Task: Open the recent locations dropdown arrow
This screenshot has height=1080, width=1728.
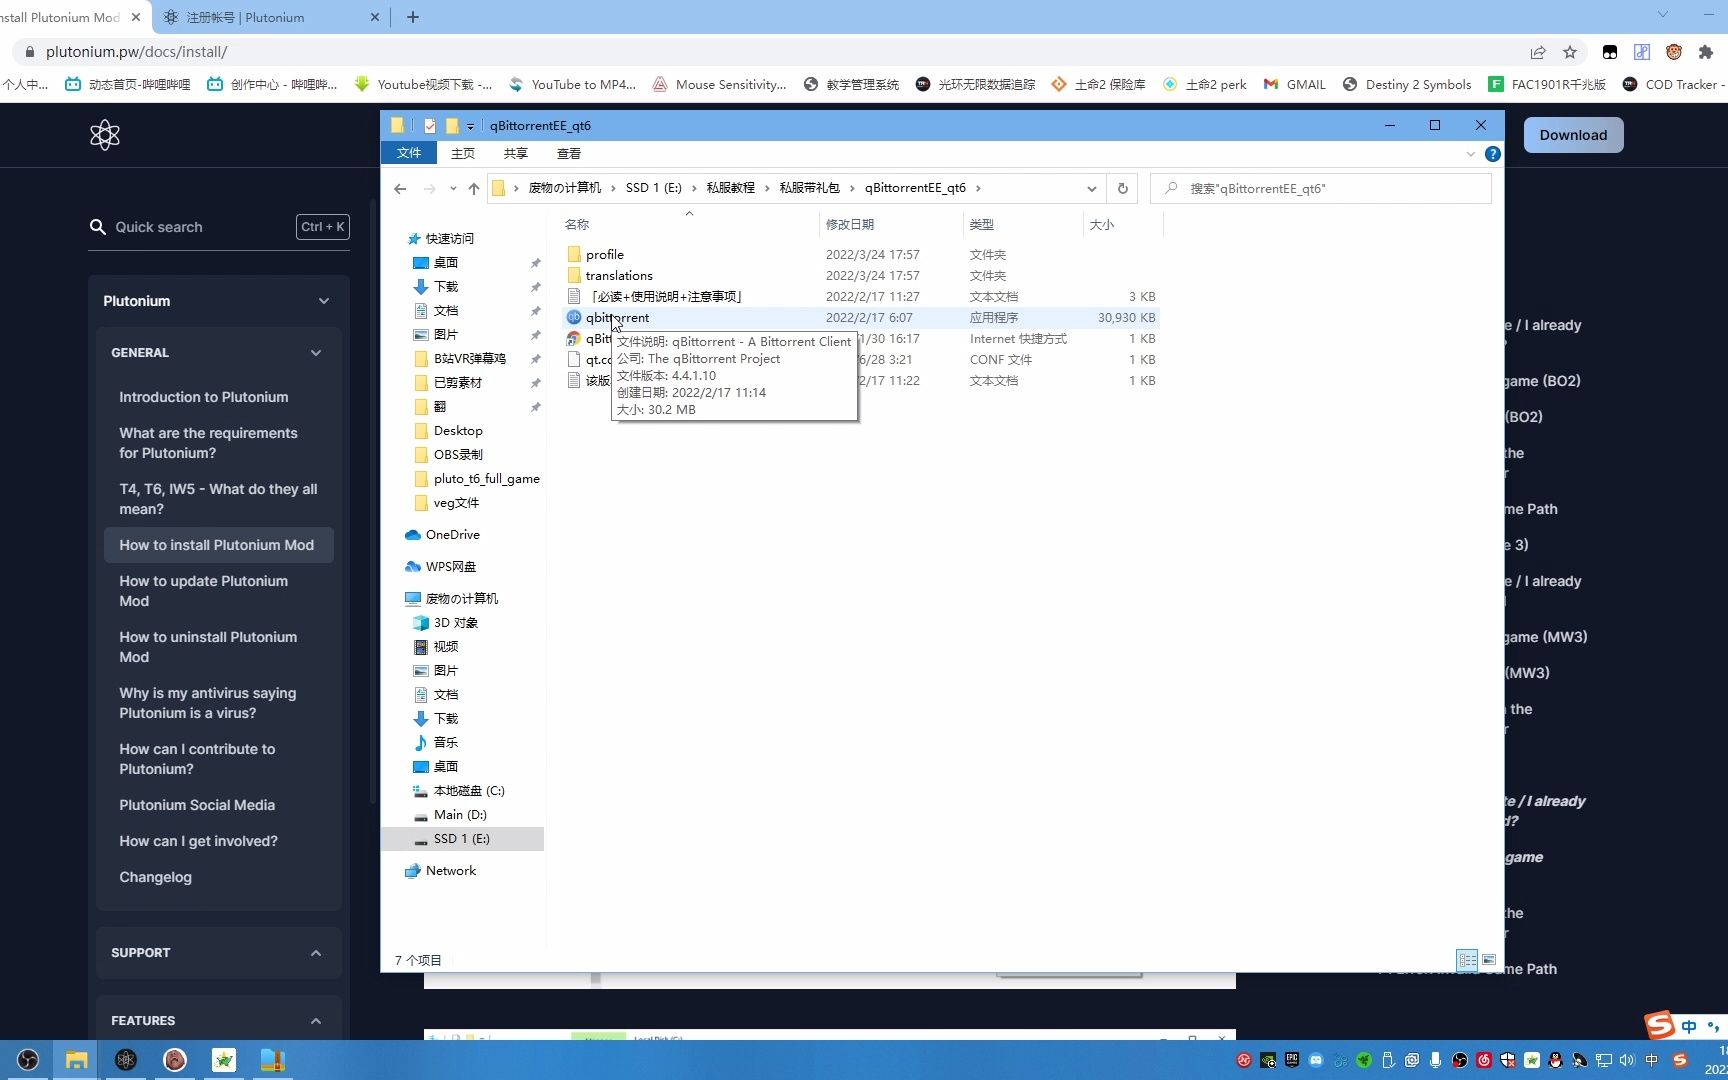Action: tap(453, 188)
